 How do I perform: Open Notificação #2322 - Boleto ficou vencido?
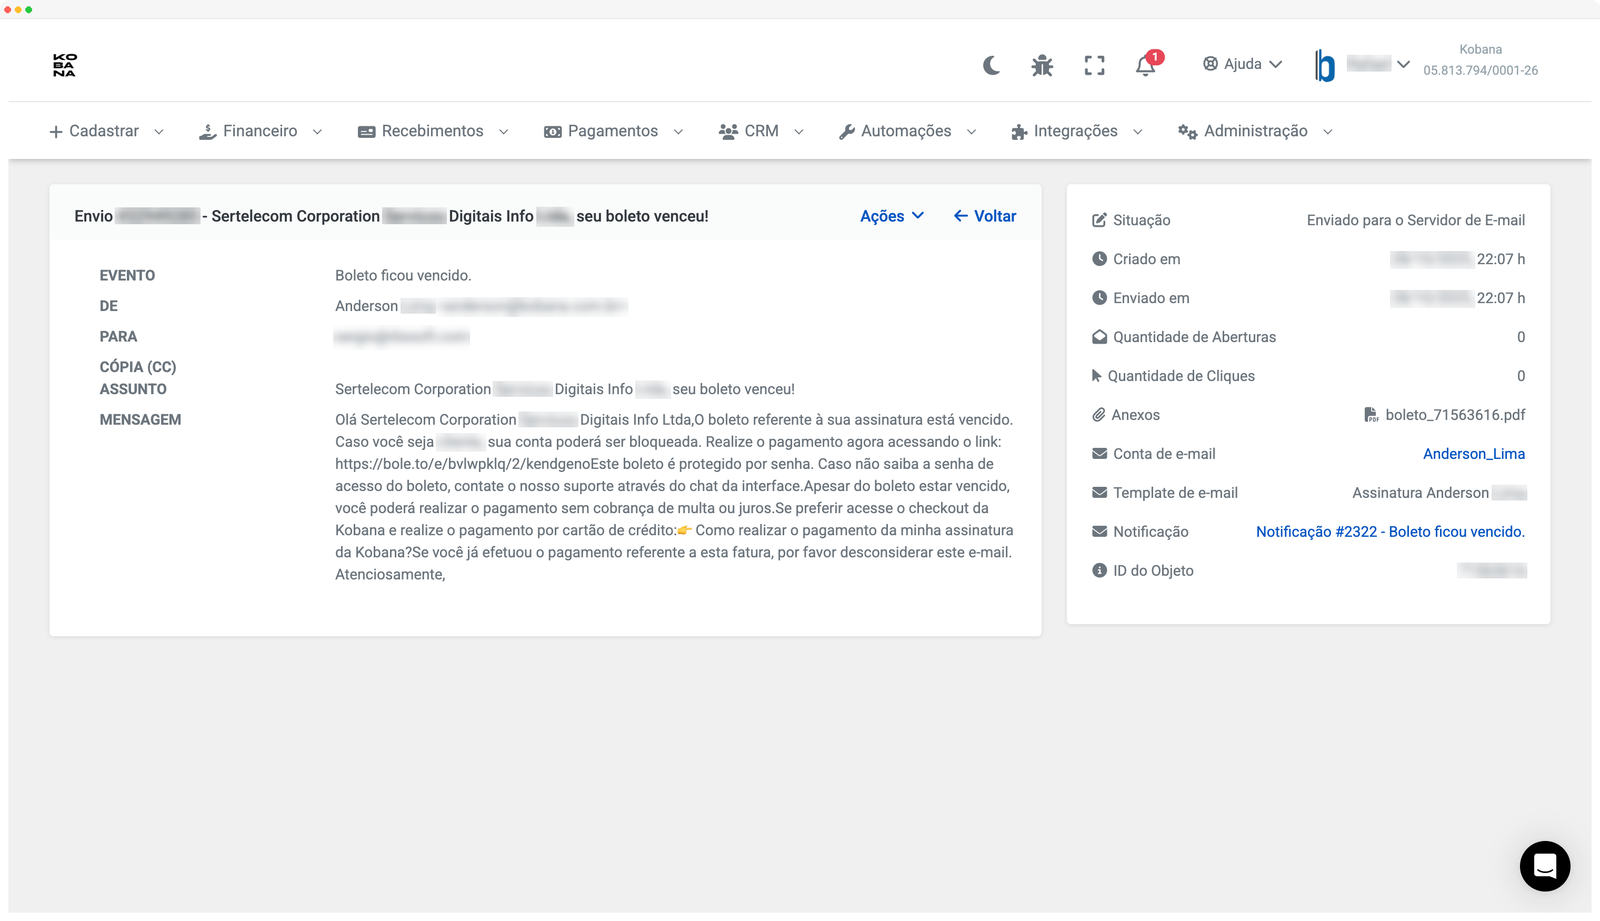tap(1390, 531)
